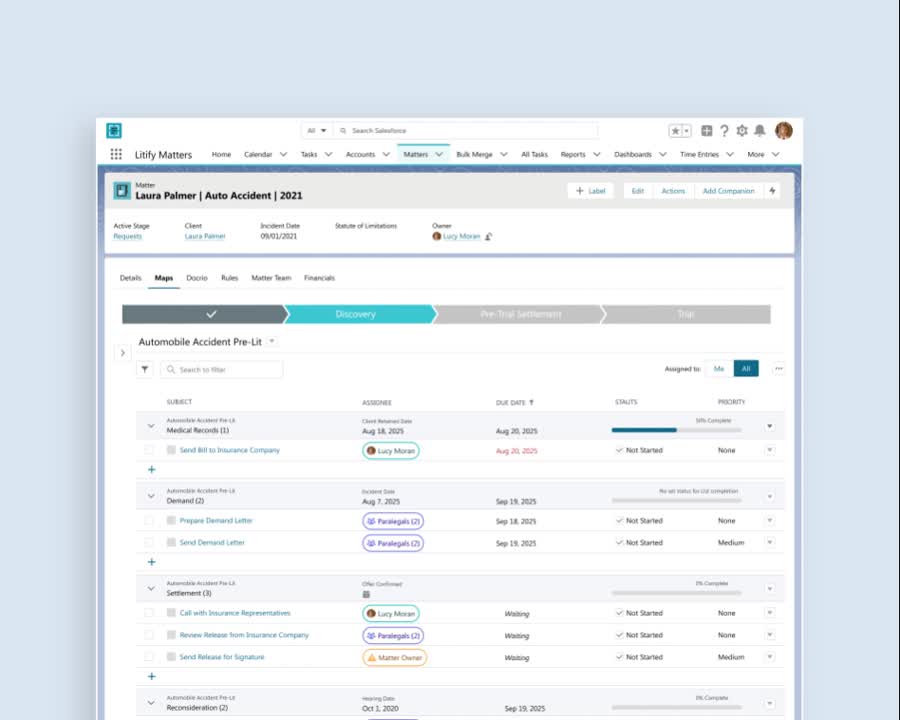Click Paralegals pill on Review Release row
The width and height of the screenshot is (900, 720).
point(393,636)
